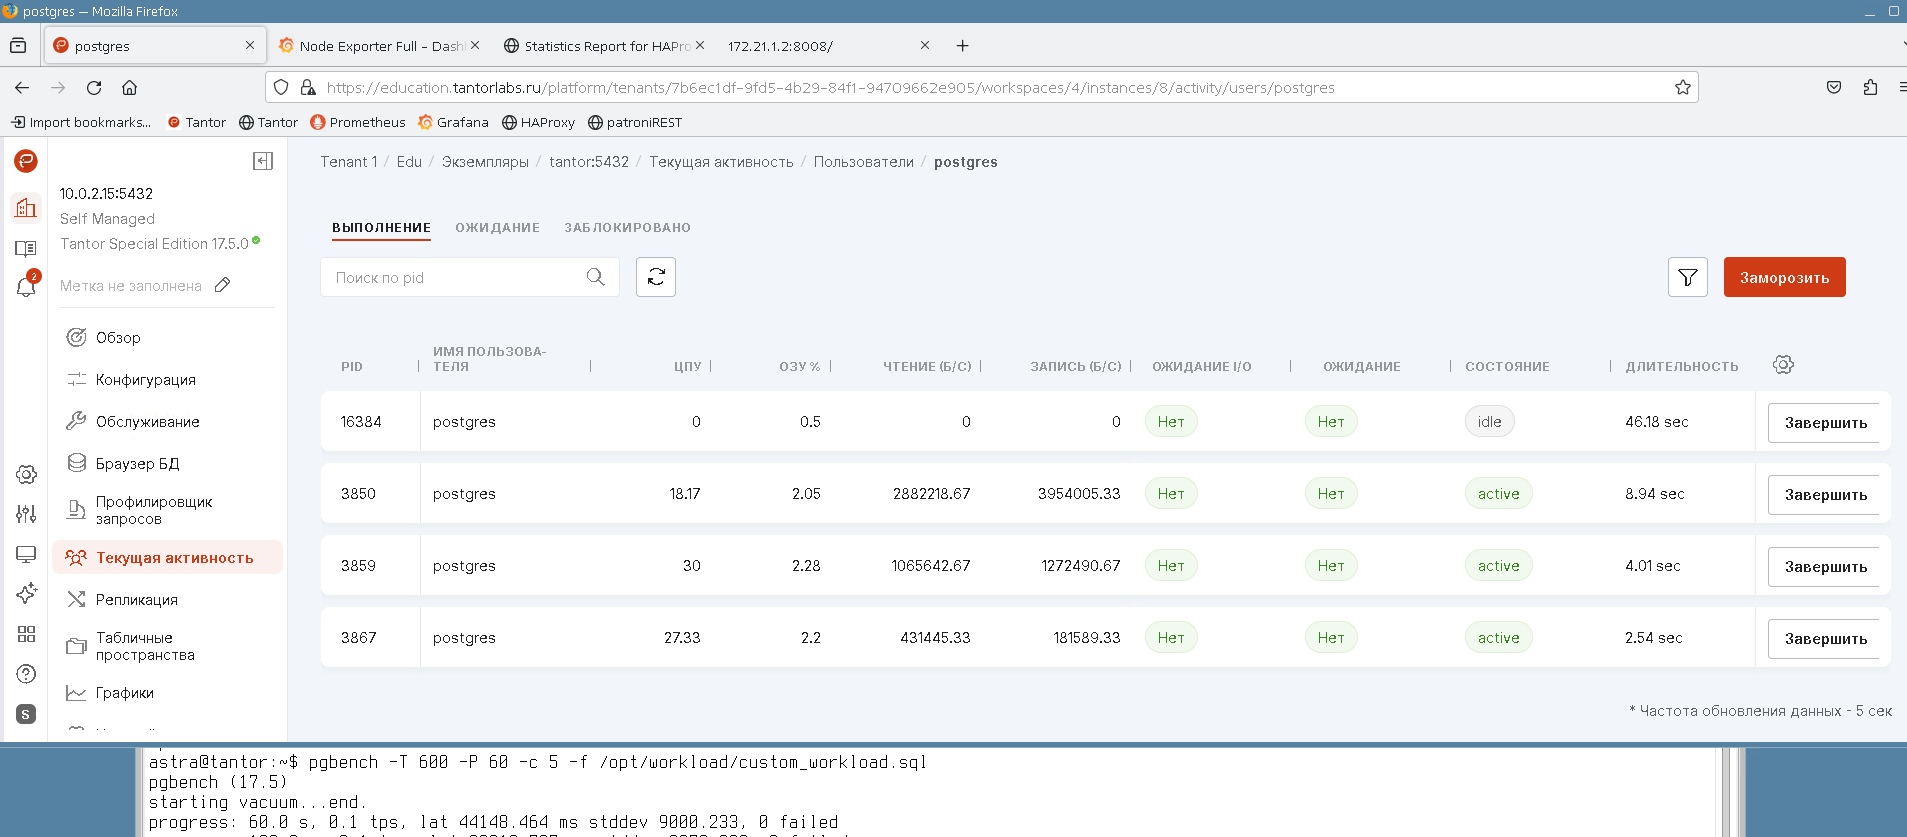Open notifications bell in sidebar
The image size is (1907, 837).
(x=26, y=287)
